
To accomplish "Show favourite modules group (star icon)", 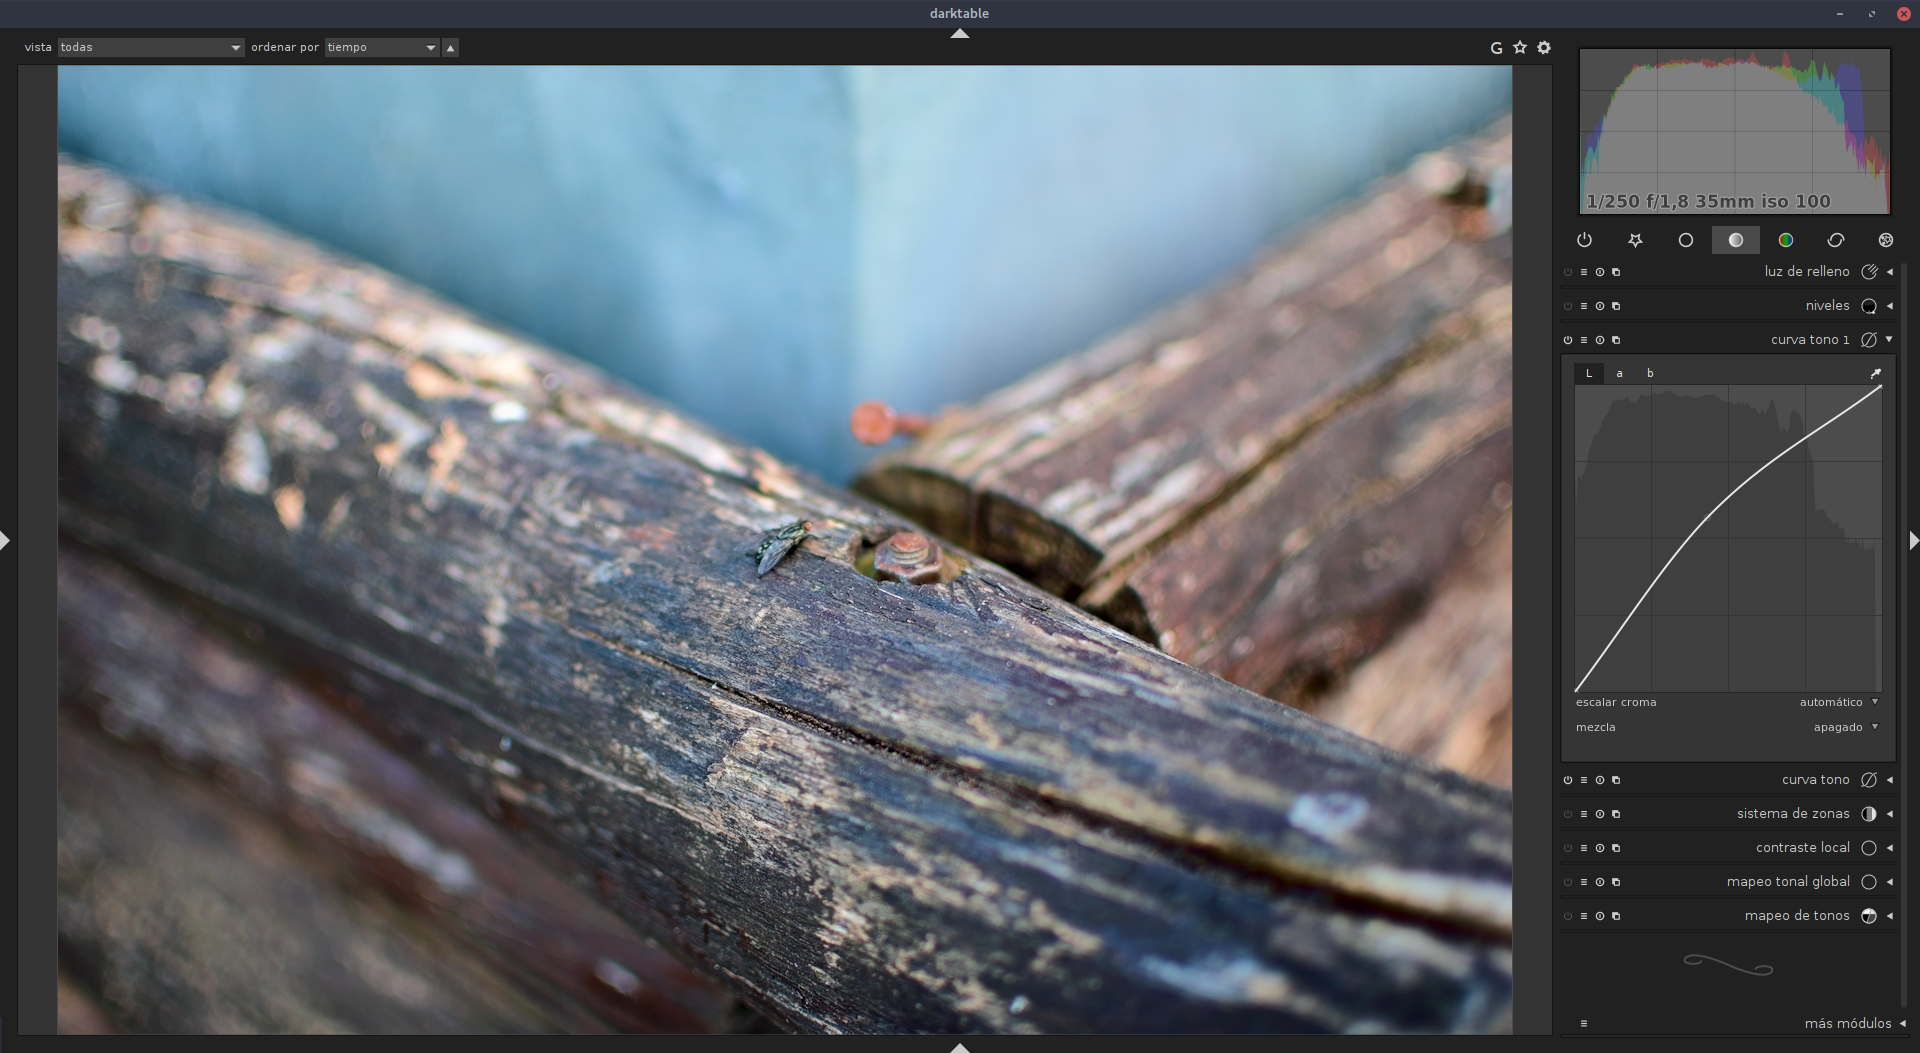I will pos(1635,240).
